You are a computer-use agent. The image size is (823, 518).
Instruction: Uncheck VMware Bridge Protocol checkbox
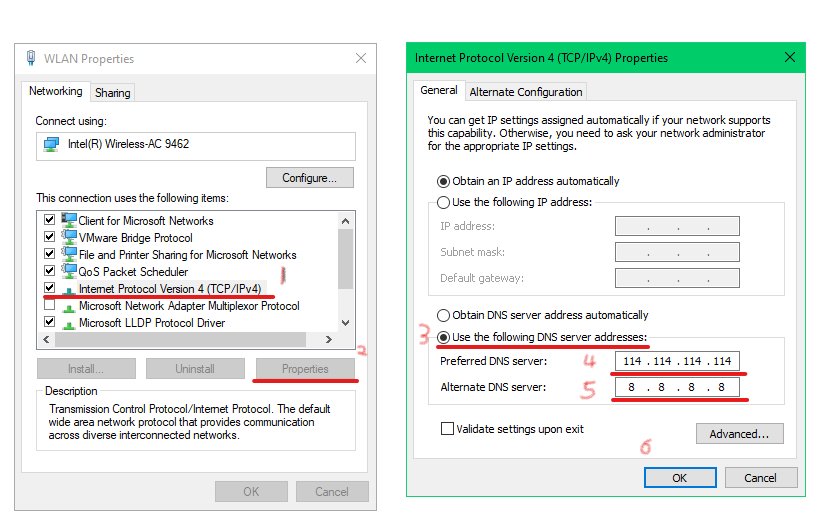(50, 237)
